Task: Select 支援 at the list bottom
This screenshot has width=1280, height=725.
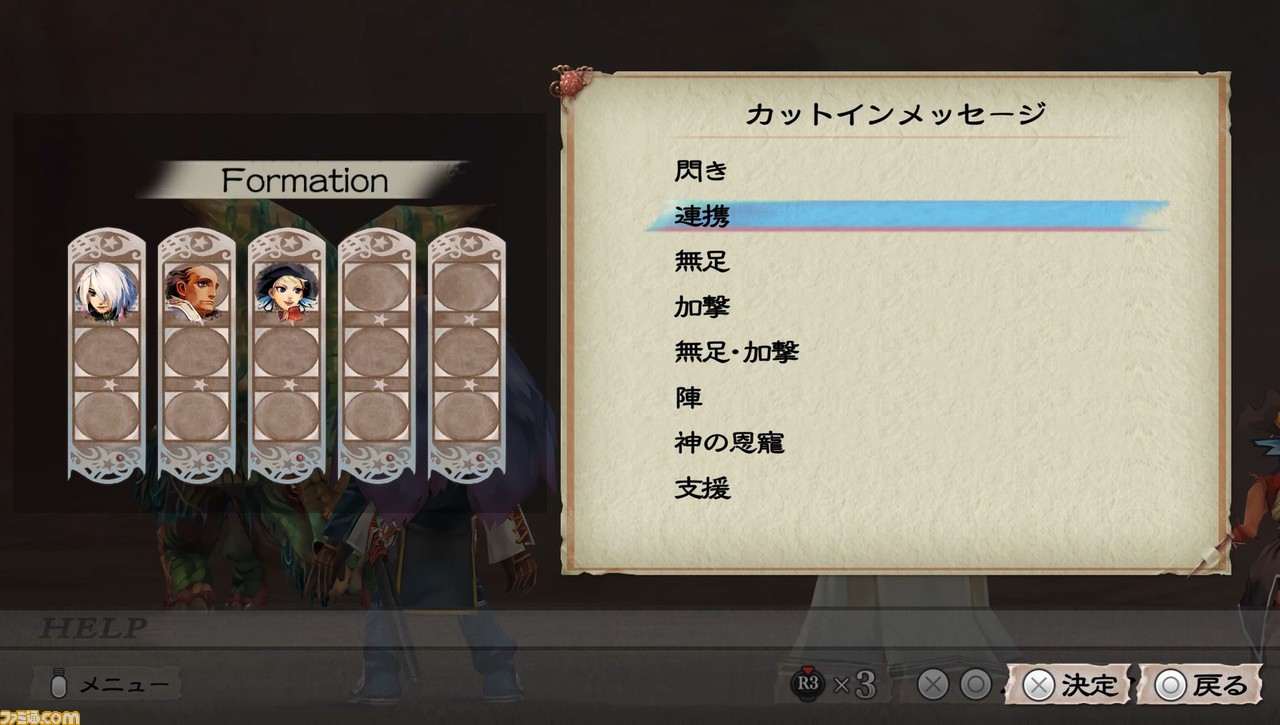Action: click(702, 488)
